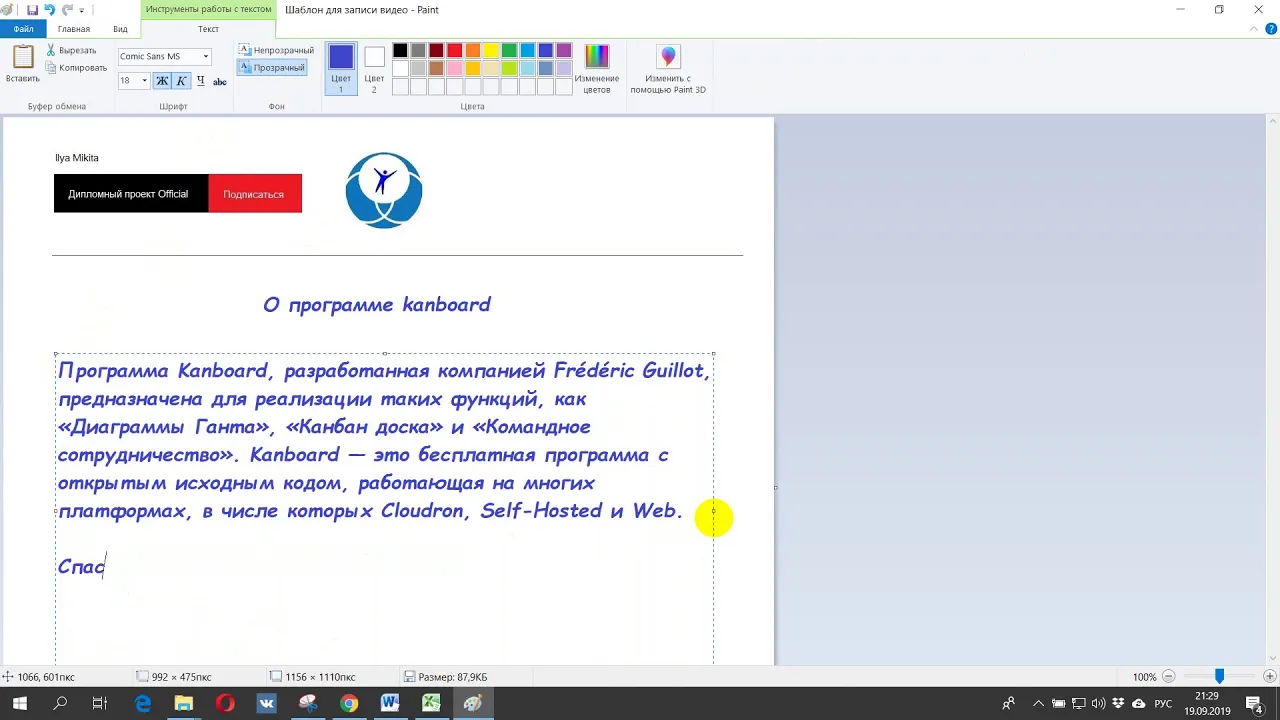Select the Color 1 (Цвет 1) box

tap(341, 69)
